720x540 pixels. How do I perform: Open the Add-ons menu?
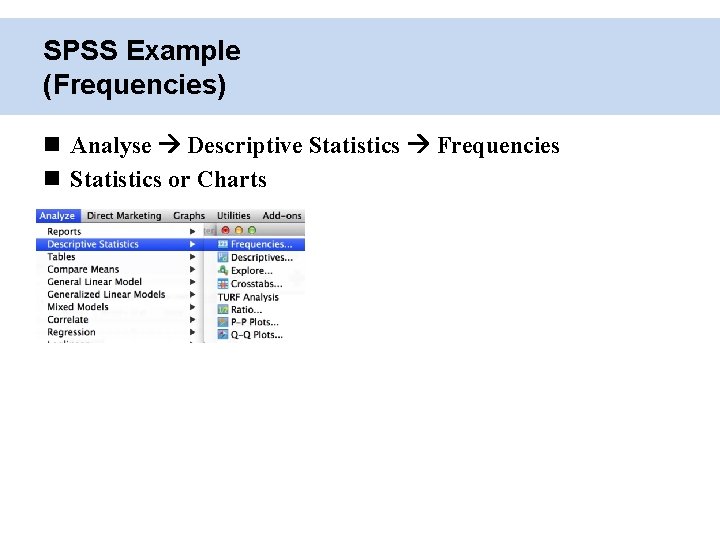tap(282, 215)
